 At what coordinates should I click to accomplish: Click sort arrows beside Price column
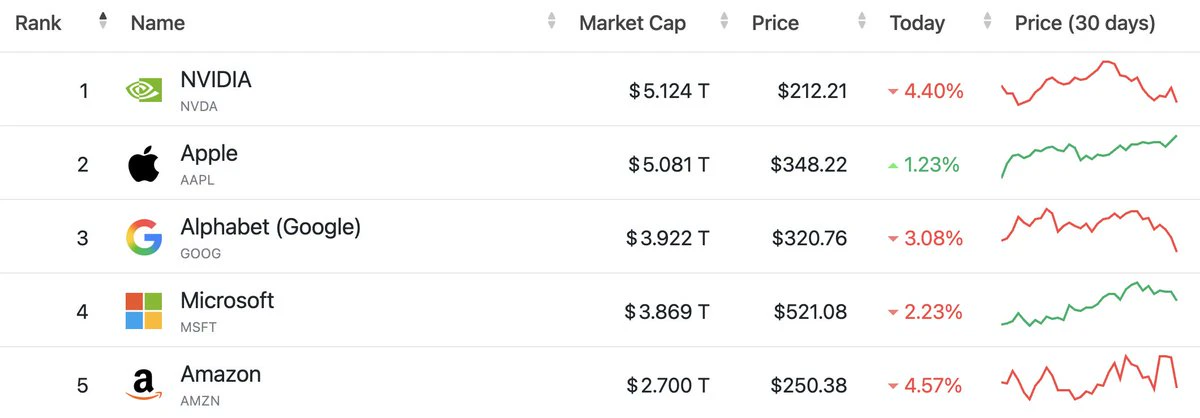coord(860,20)
